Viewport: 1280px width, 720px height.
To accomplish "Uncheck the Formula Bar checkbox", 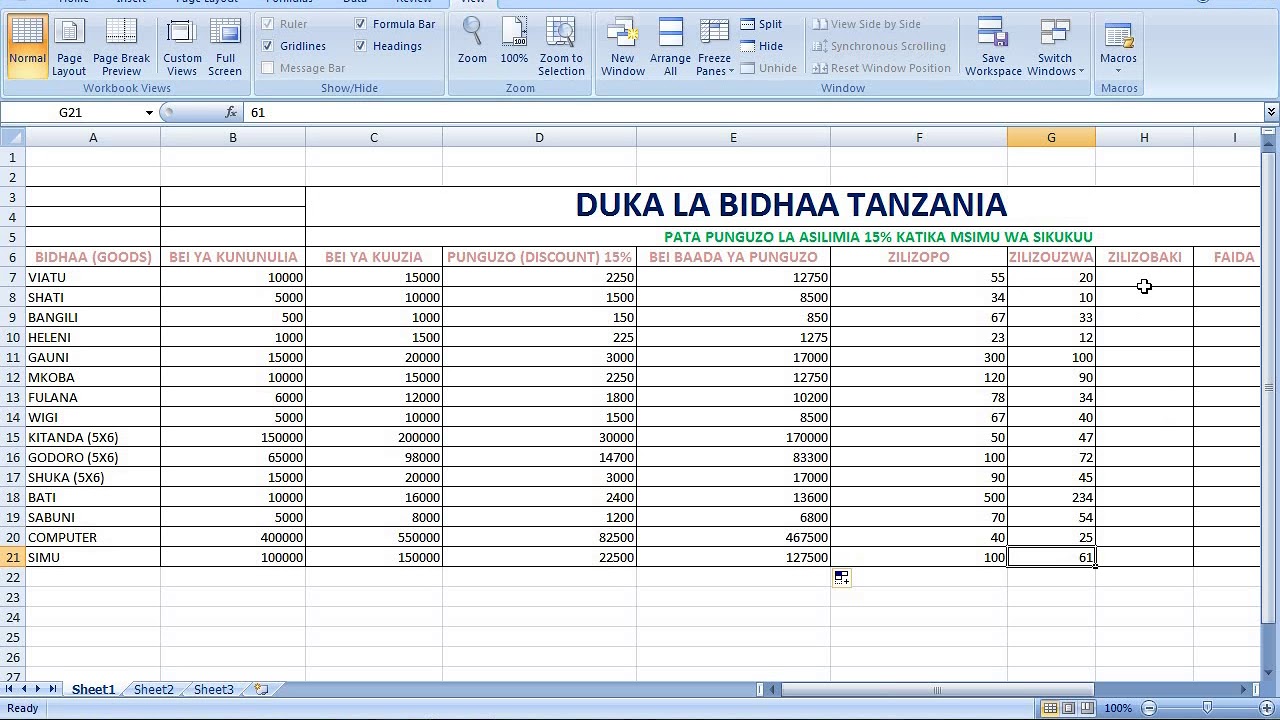I will 361,24.
